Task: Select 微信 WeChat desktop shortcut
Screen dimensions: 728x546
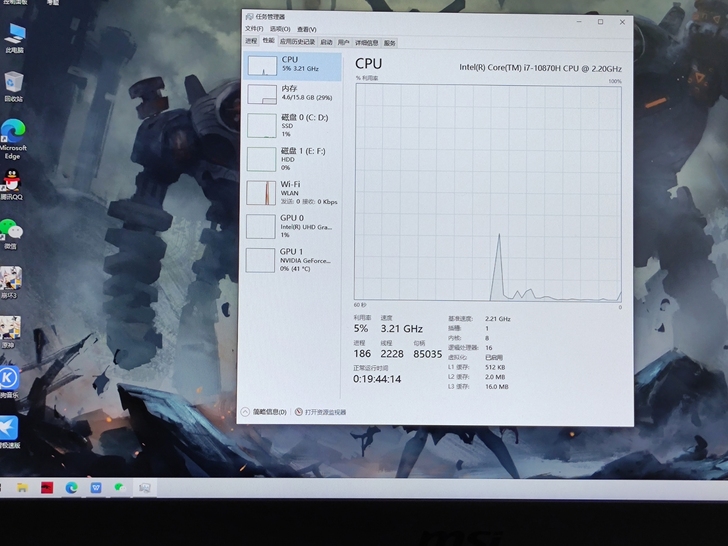Action: coord(11,234)
